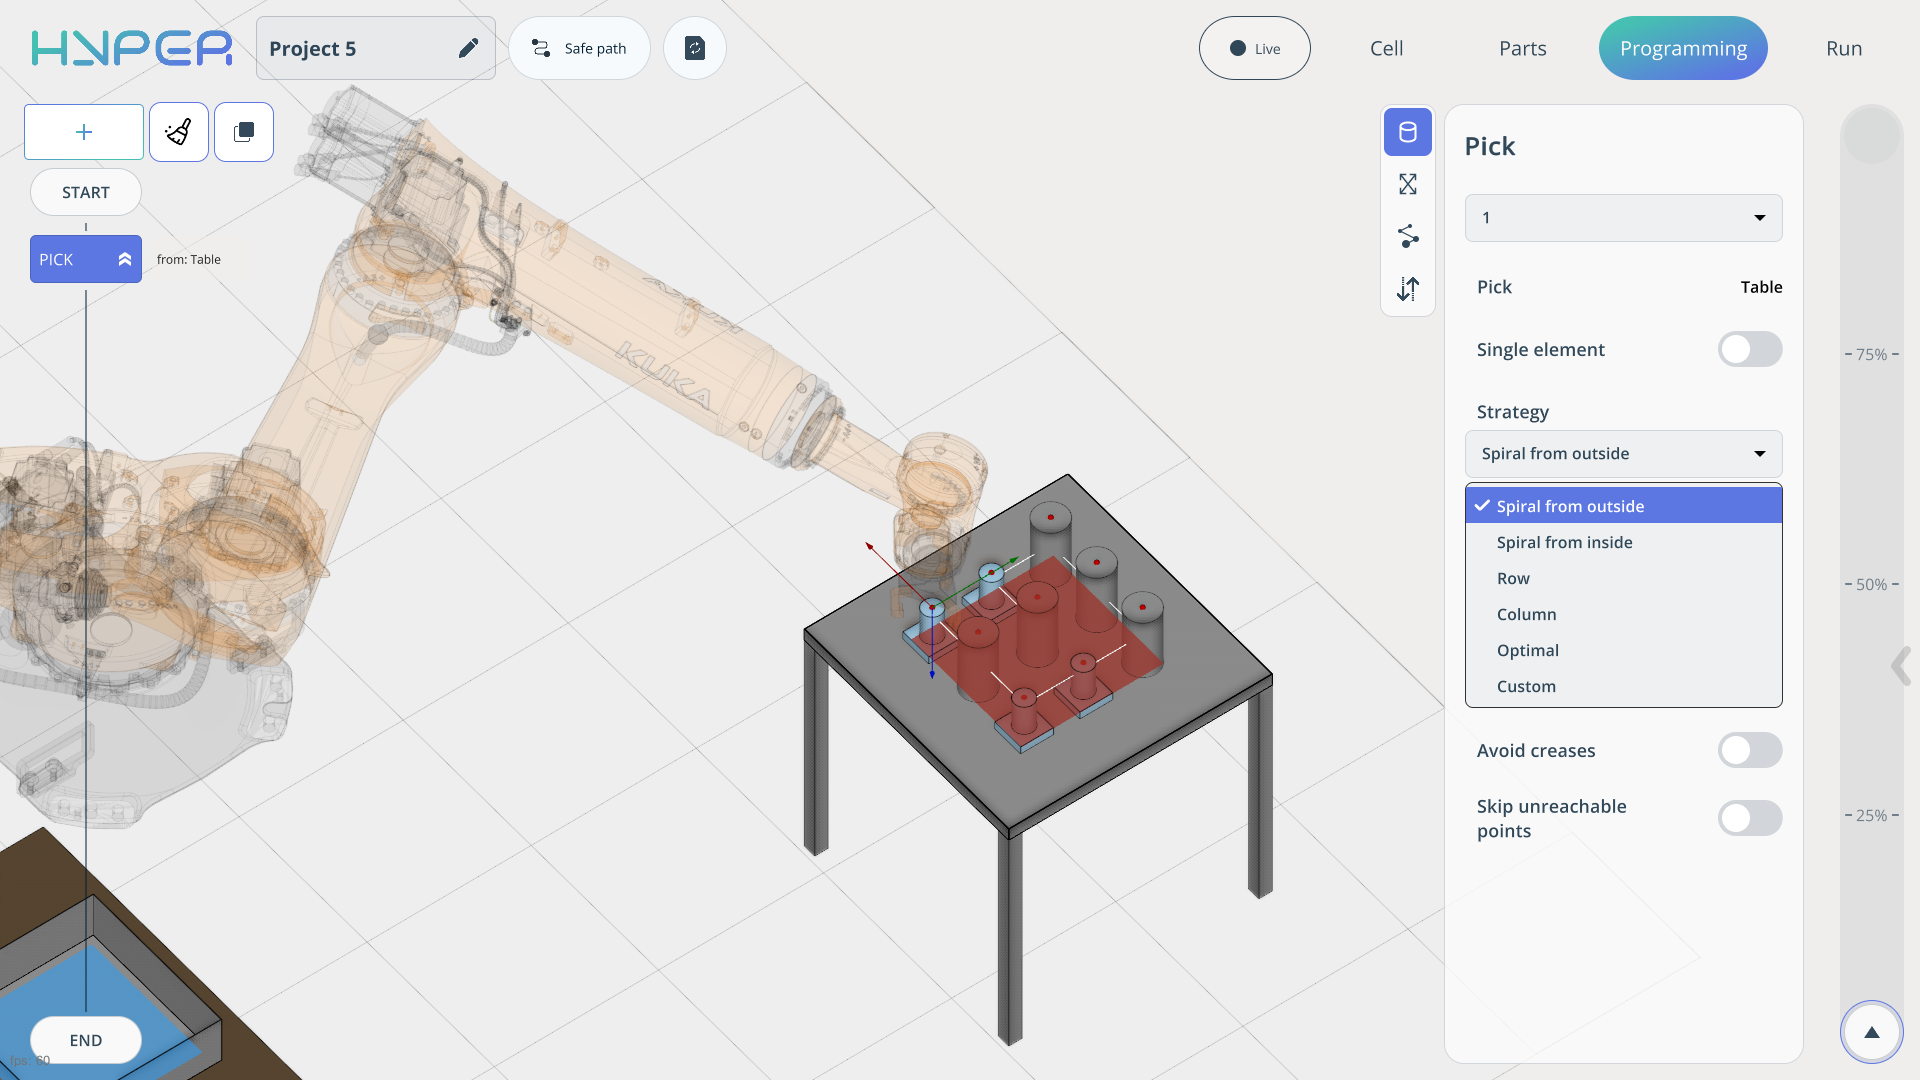Click the Safe path button
Viewport: 1920px width, 1080px height.
click(580, 48)
